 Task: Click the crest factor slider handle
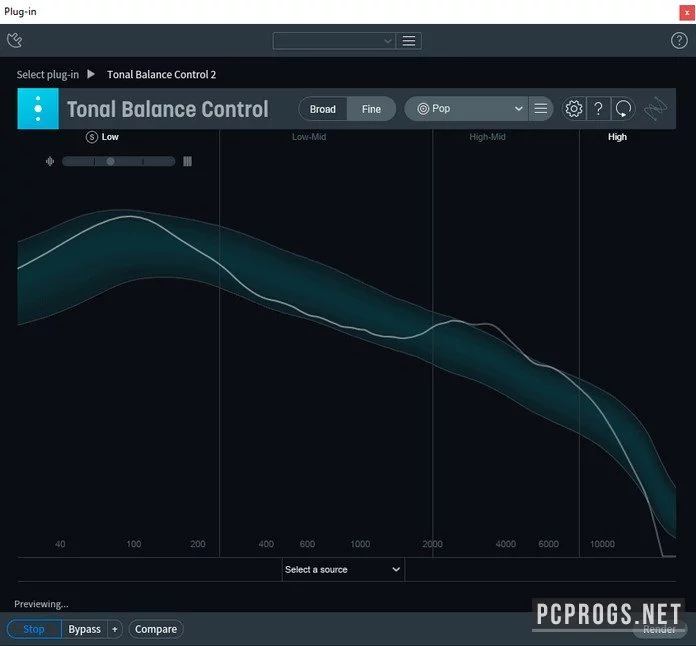(x=110, y=161)
